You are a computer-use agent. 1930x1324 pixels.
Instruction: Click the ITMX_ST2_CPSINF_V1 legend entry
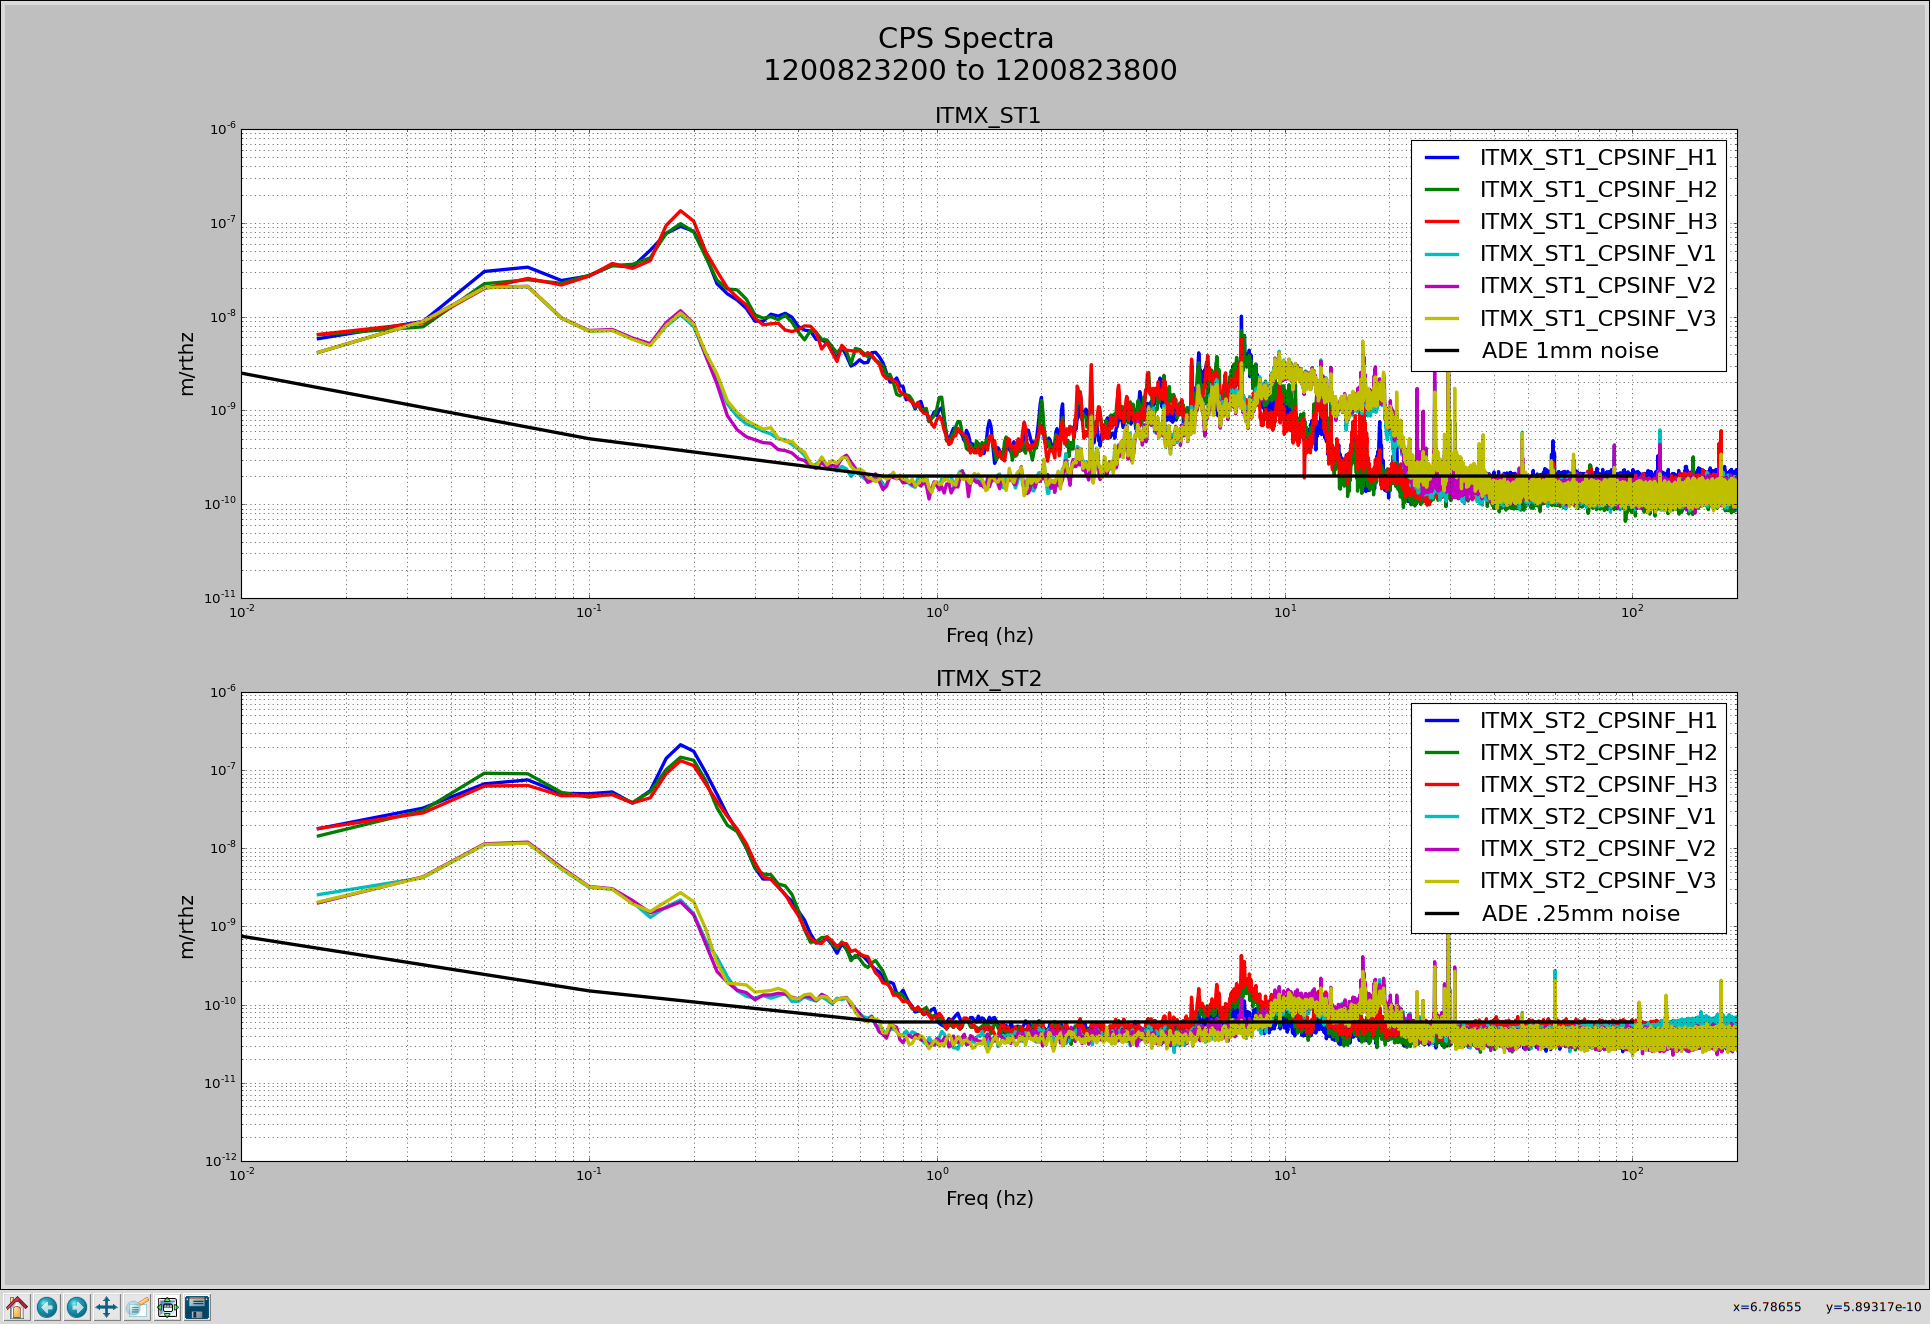coord(1597,817)
